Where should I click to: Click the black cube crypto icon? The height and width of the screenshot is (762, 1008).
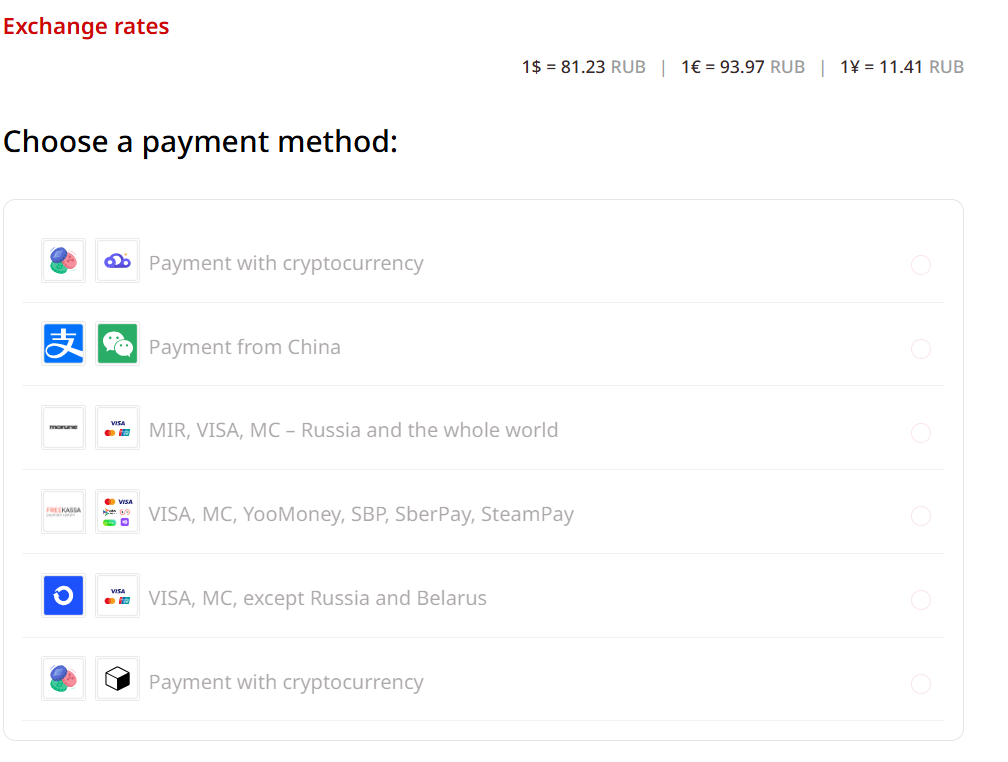[117, 678]
